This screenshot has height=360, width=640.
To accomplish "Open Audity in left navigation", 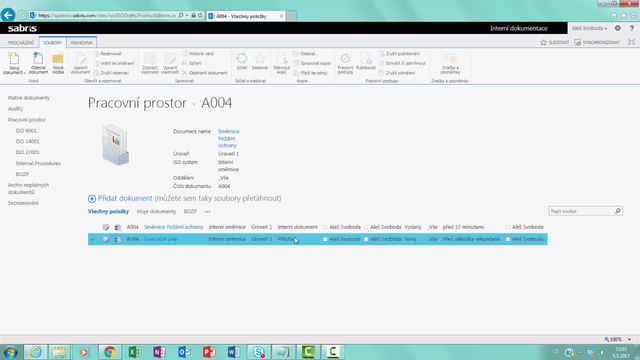I will pyautogui.click(x=16, y=109).
